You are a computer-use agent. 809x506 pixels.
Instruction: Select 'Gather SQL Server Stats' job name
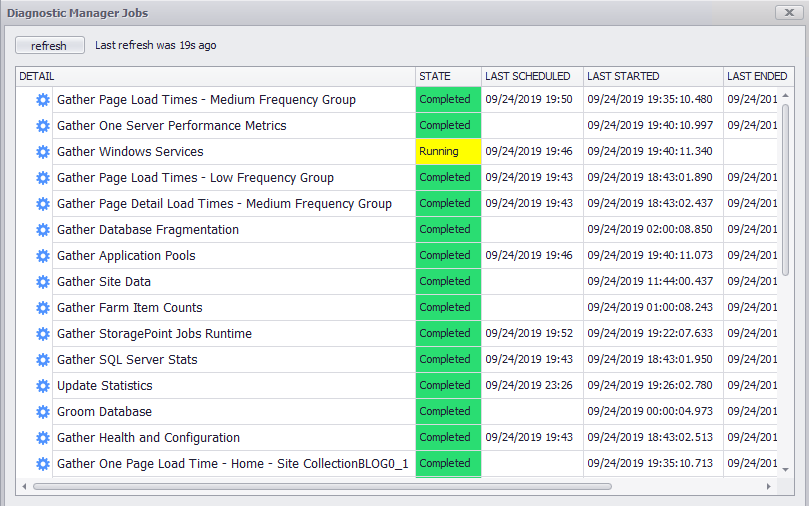(x=127, y=360)
